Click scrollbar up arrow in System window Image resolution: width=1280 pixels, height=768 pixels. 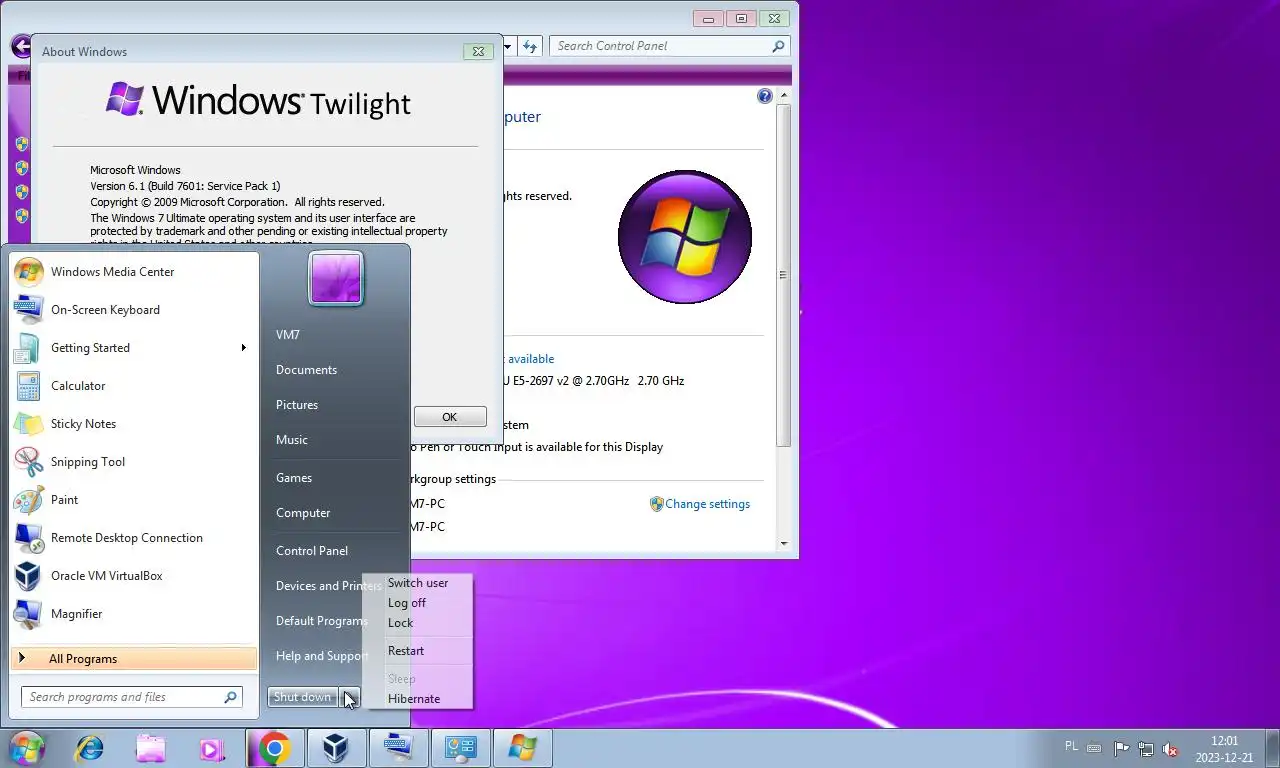tap(784, 96)
